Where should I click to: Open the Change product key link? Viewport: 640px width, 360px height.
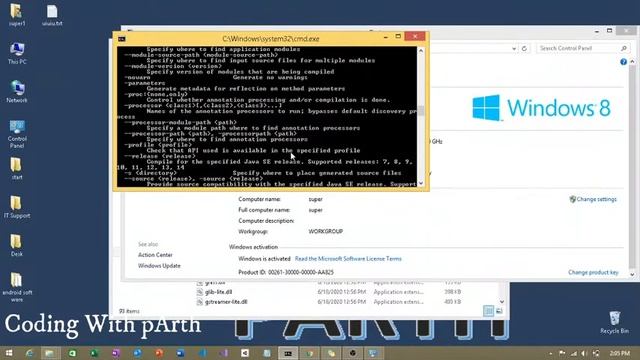(593, 272)
